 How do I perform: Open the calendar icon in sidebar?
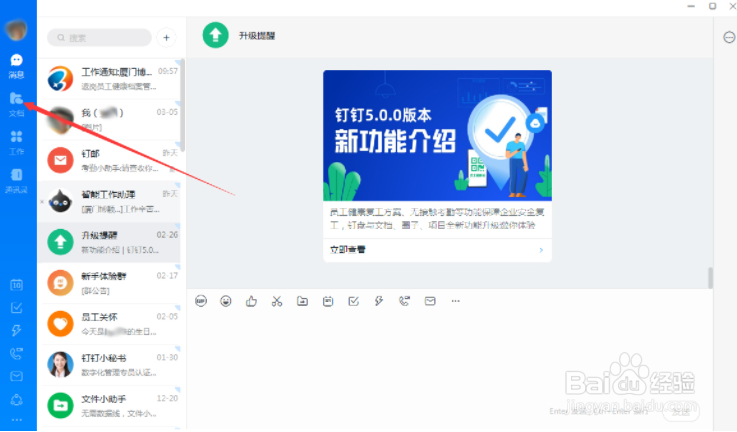point(16,285)
